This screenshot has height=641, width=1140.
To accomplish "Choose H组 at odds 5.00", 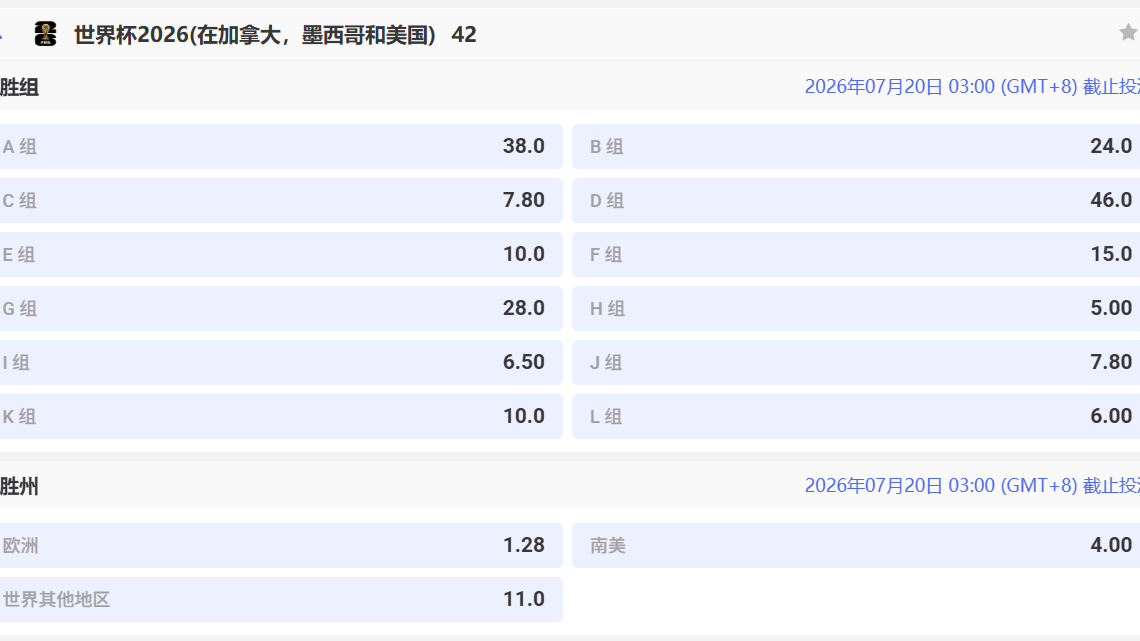I will [856, 308].
